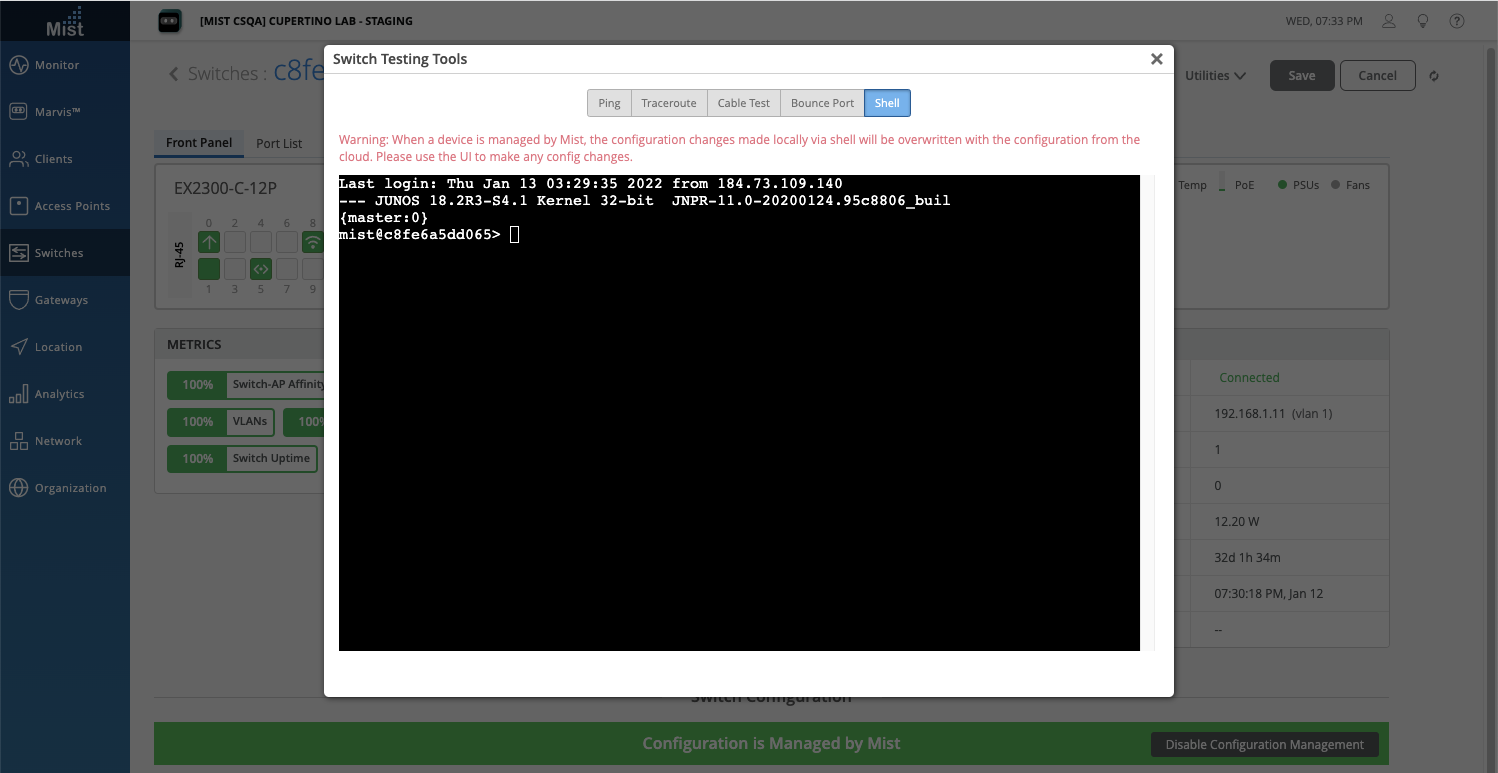Click the VLANs metric badge

pos(220,422)
